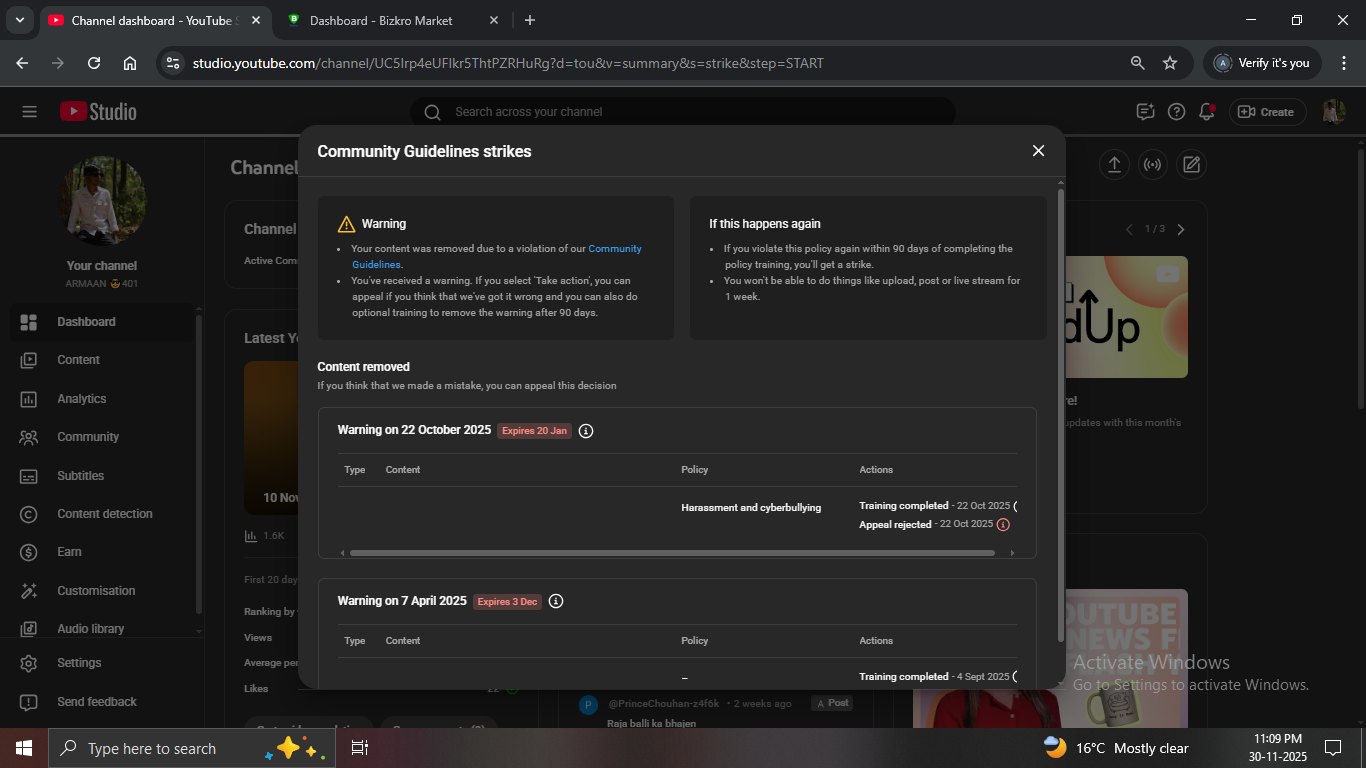The height and width of the screenshot is (768, 1366).
Task: Show next card with right chevron
Action: [1180, 230]
